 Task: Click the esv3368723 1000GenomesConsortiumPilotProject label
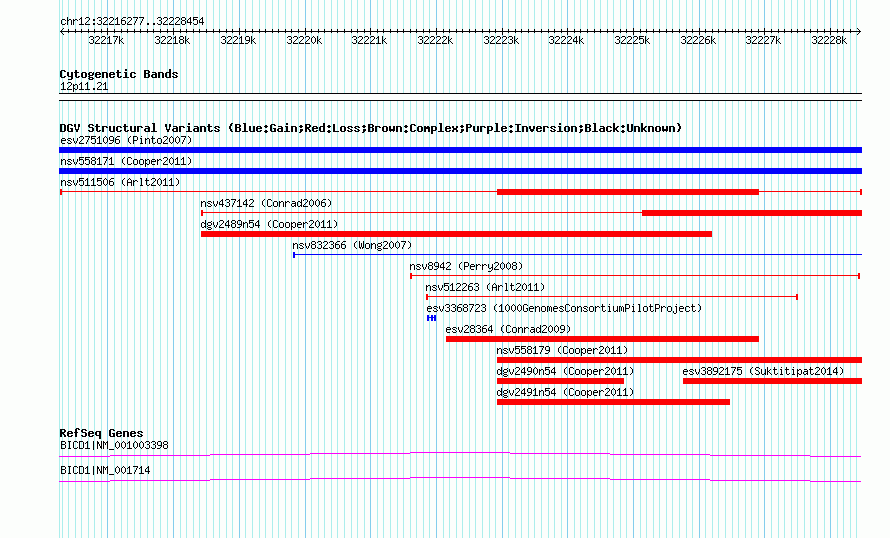[x=564, y=308]
